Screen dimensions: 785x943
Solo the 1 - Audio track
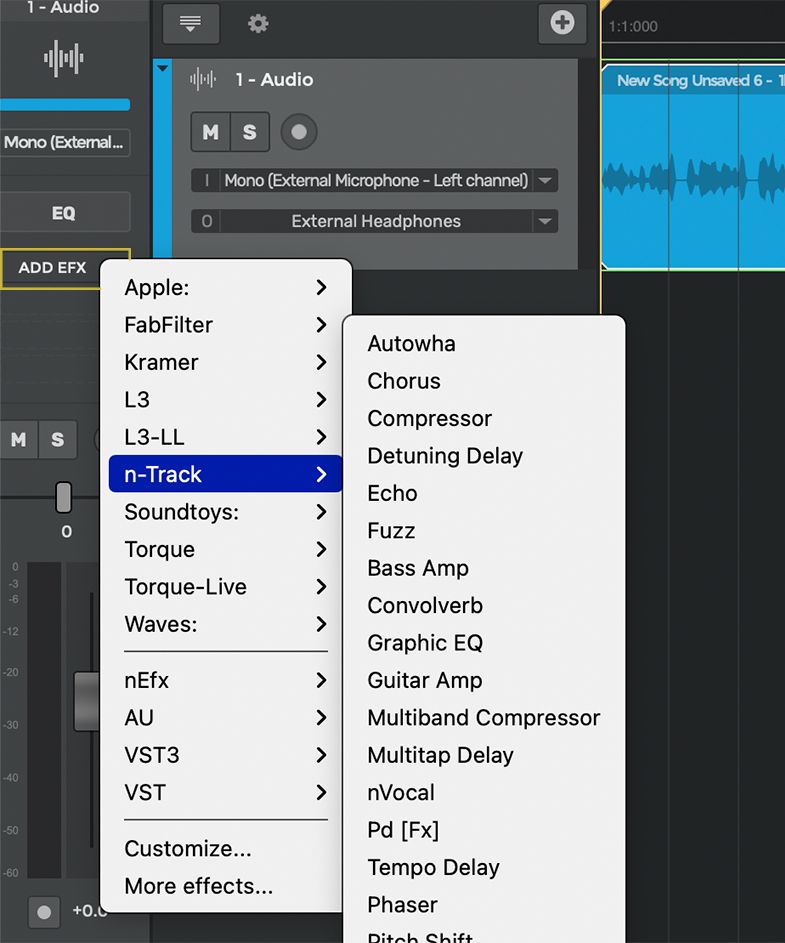249,132
